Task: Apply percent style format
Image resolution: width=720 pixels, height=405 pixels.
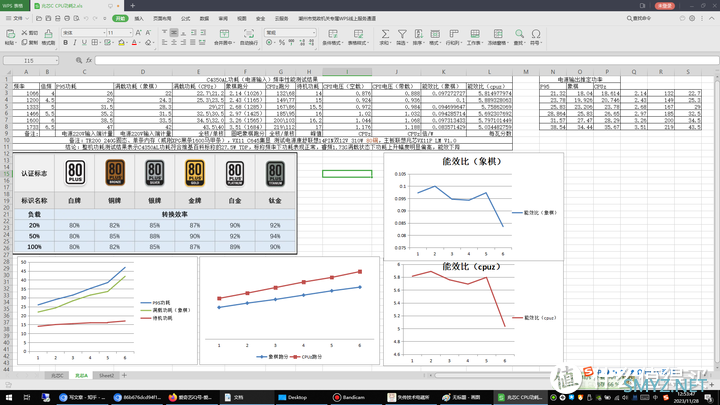Action: click(281, 43)
